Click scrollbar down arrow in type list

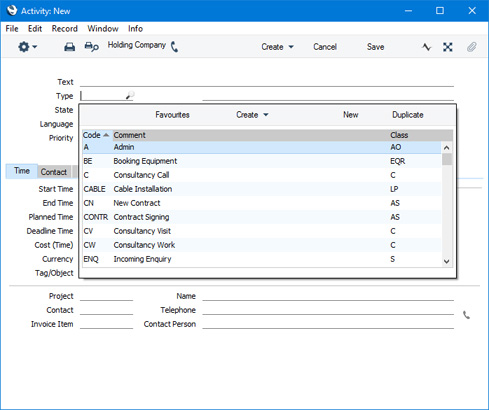447,262
